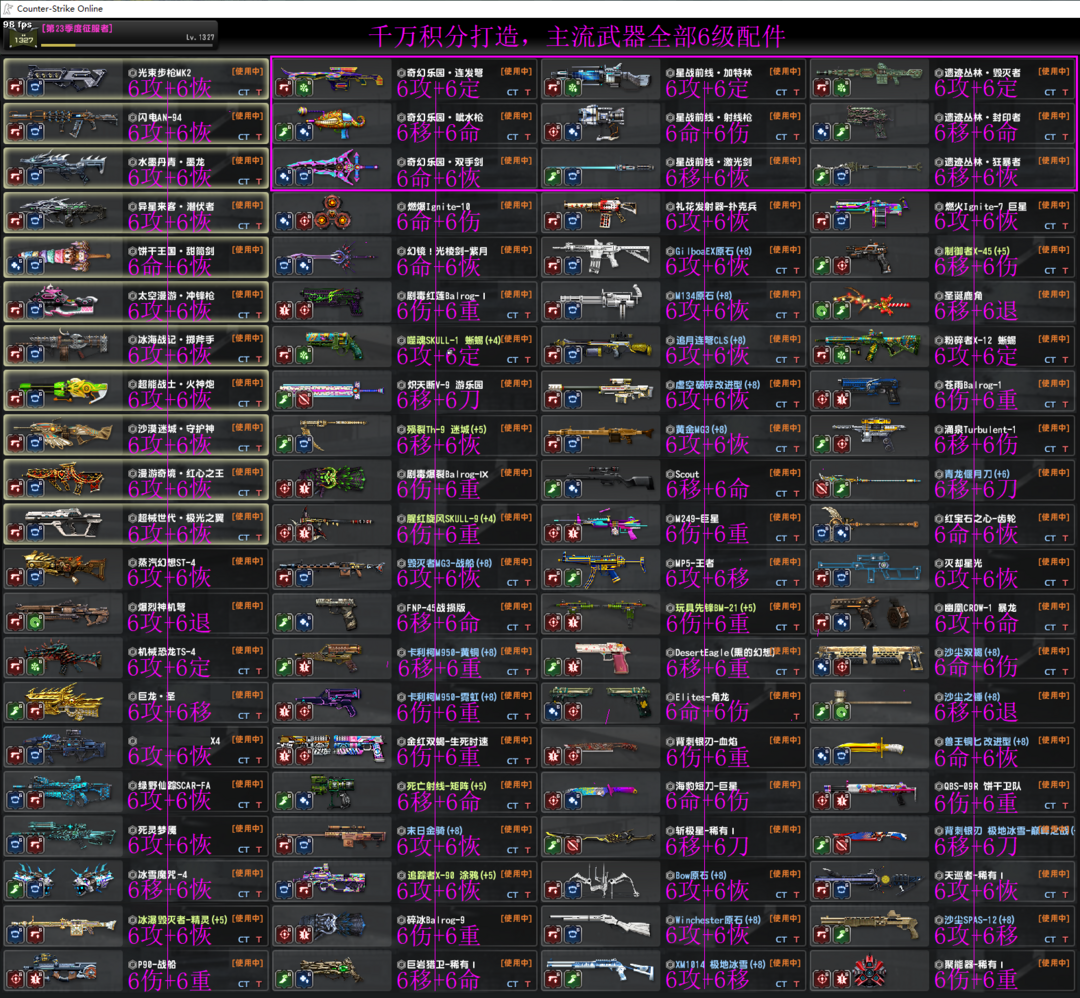The height and width of the screenshot is (998, 1080).
Task: Click the 使用中 status on 异星来客·潜伏者
Action: (248, 205)
